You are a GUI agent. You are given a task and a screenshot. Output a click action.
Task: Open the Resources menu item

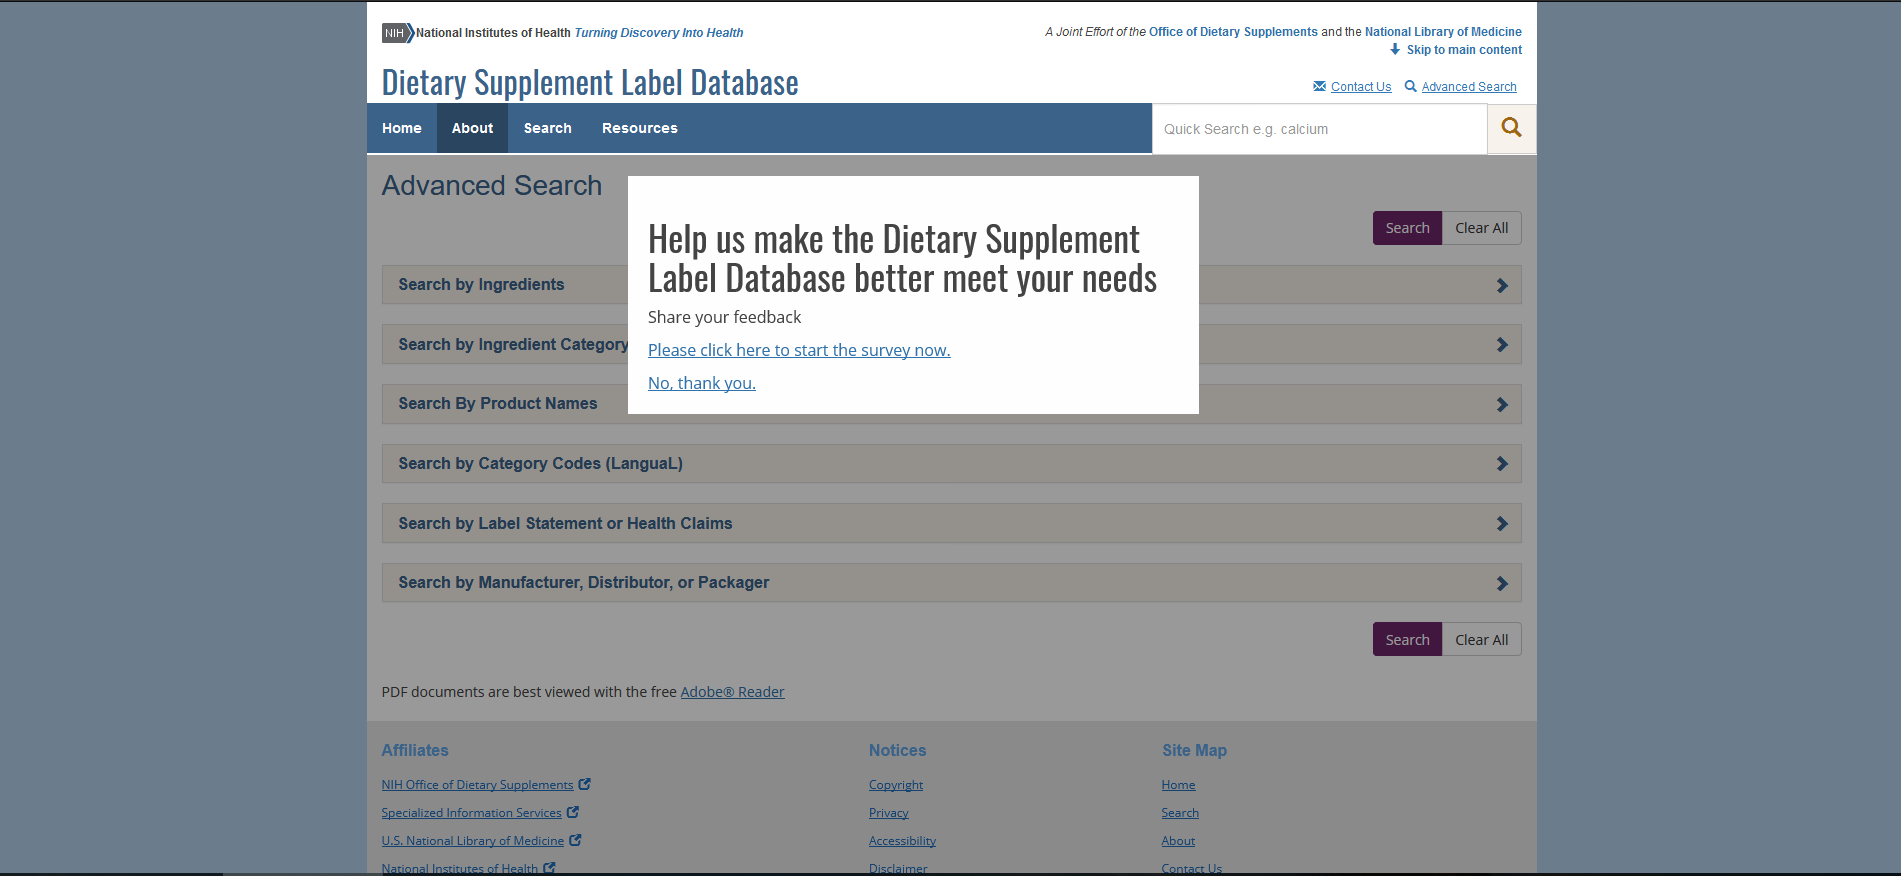639,128
